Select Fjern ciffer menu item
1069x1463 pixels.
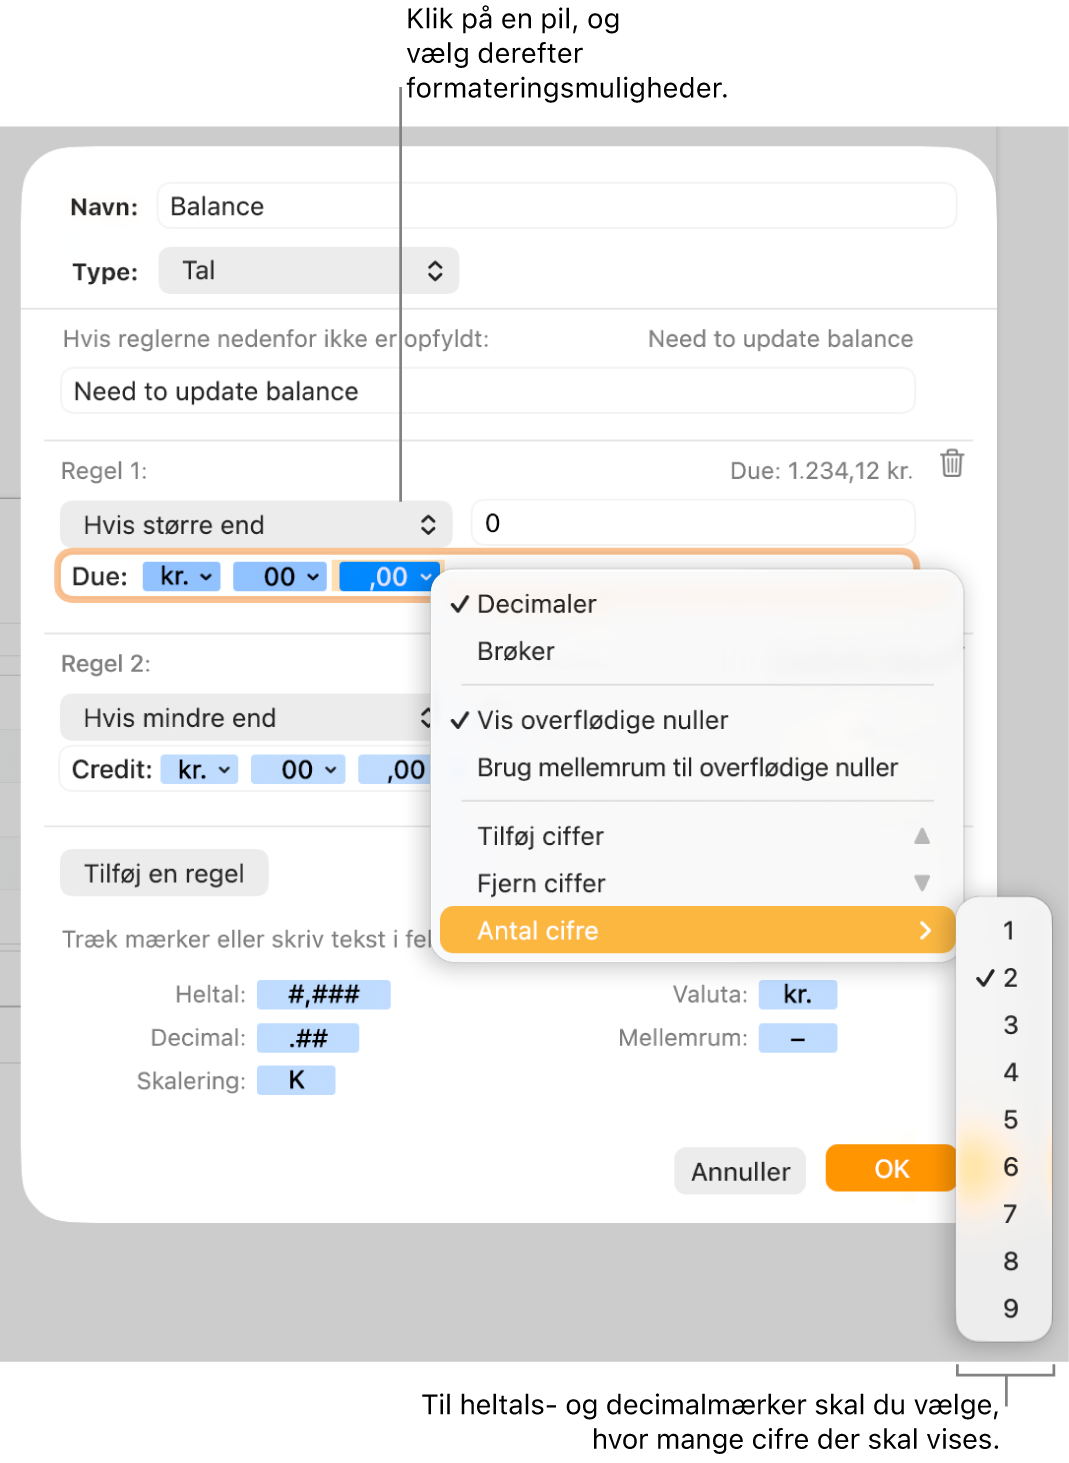tap(697, 883)
